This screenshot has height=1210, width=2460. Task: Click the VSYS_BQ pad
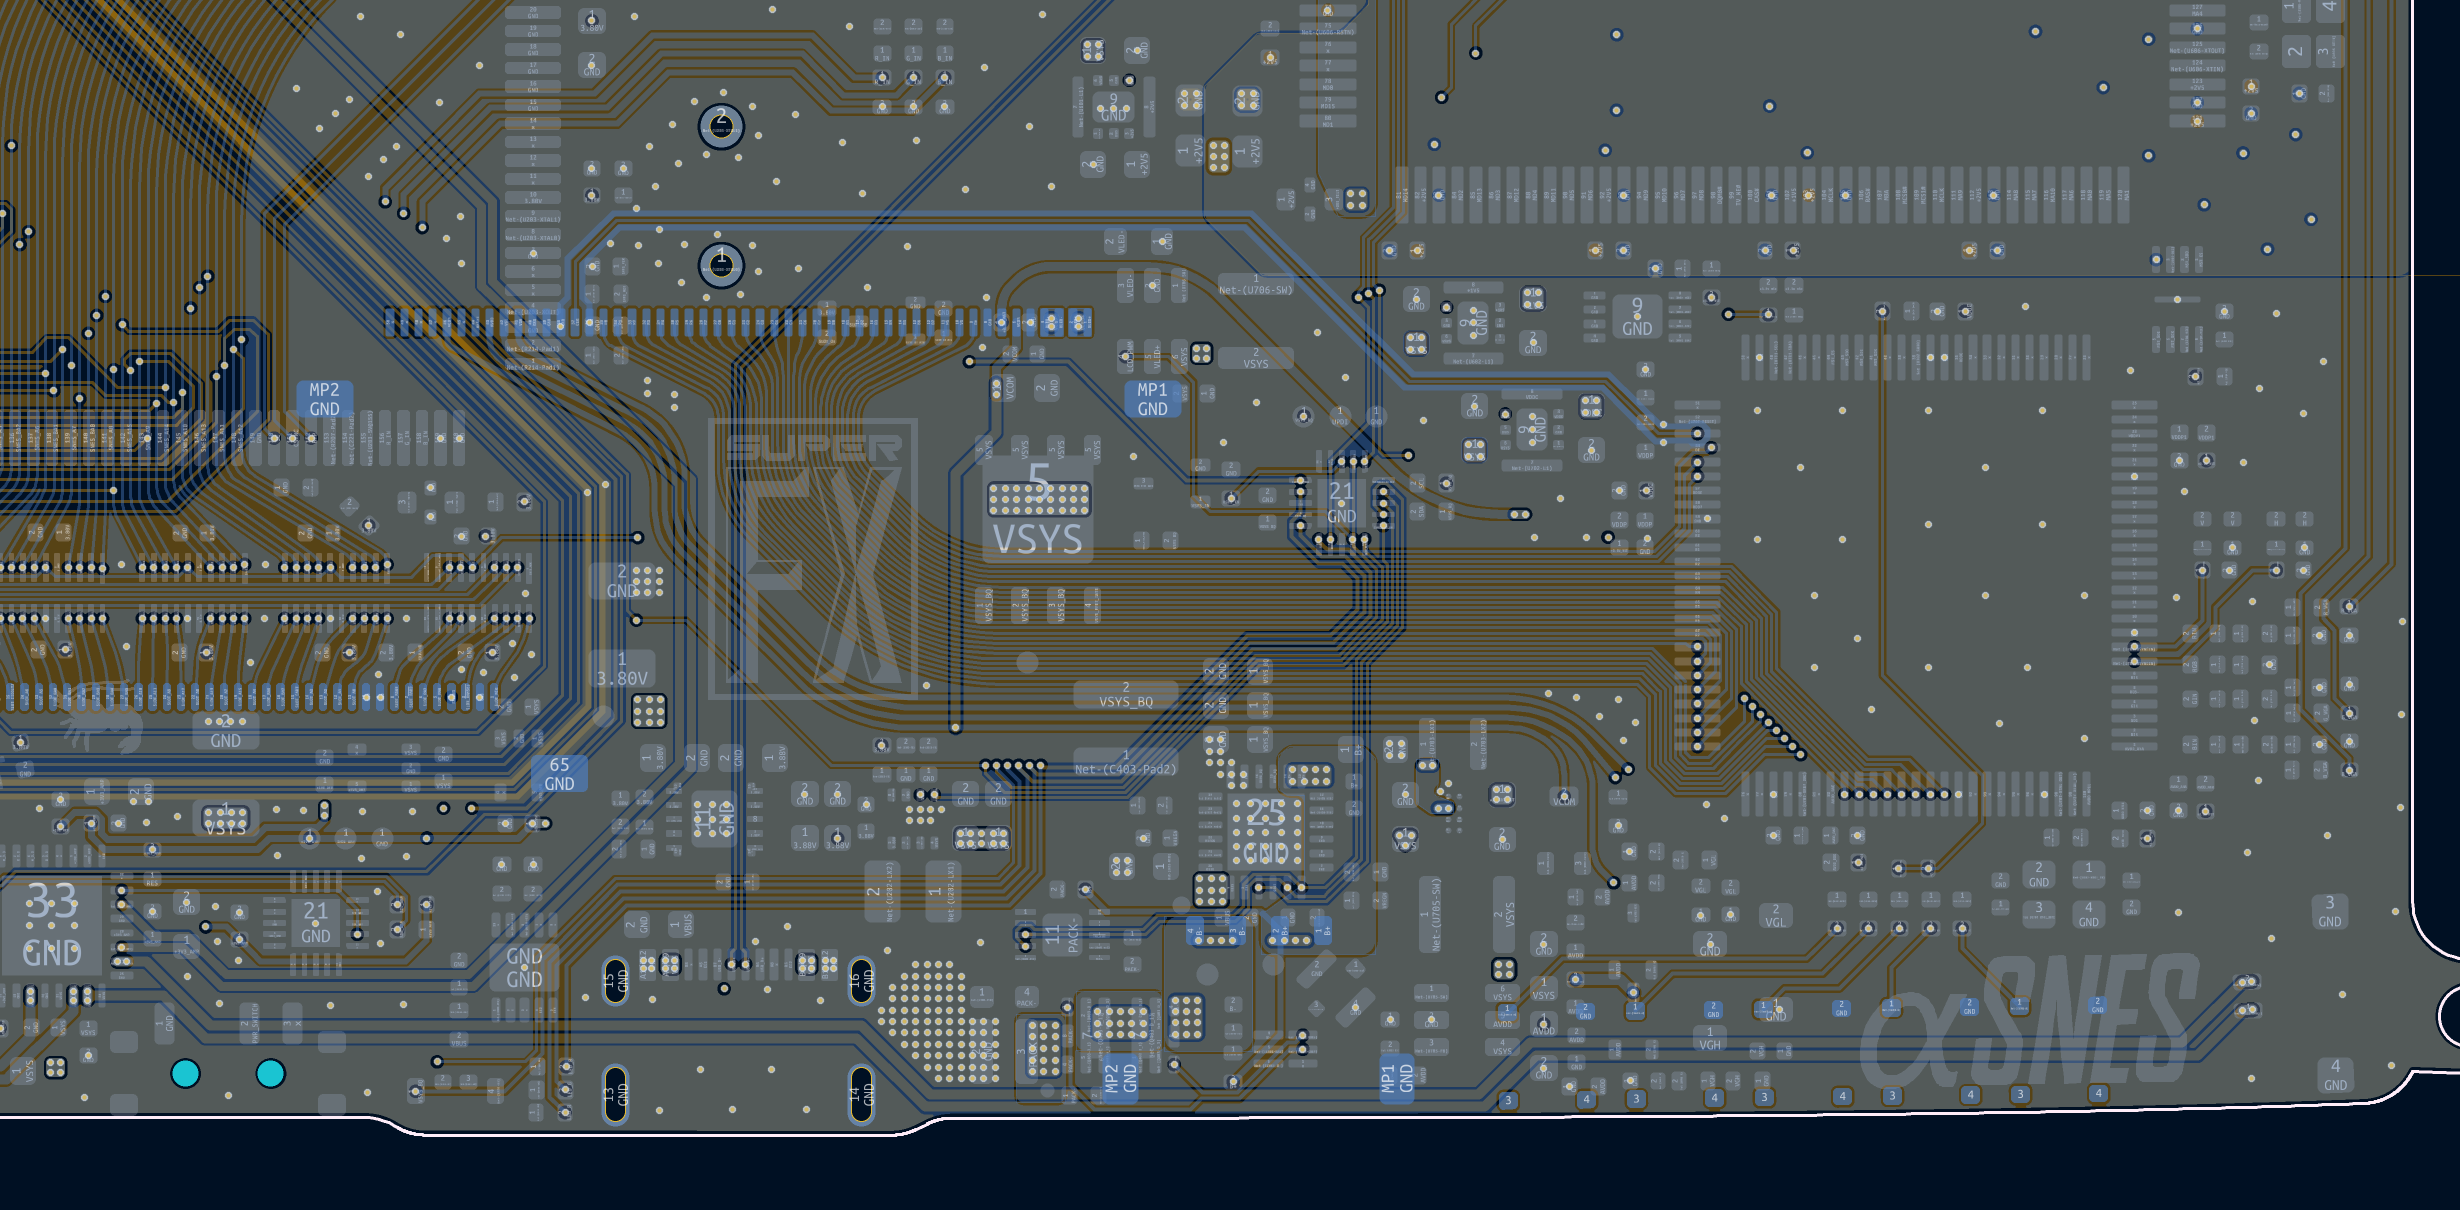tap(1126, 695)
